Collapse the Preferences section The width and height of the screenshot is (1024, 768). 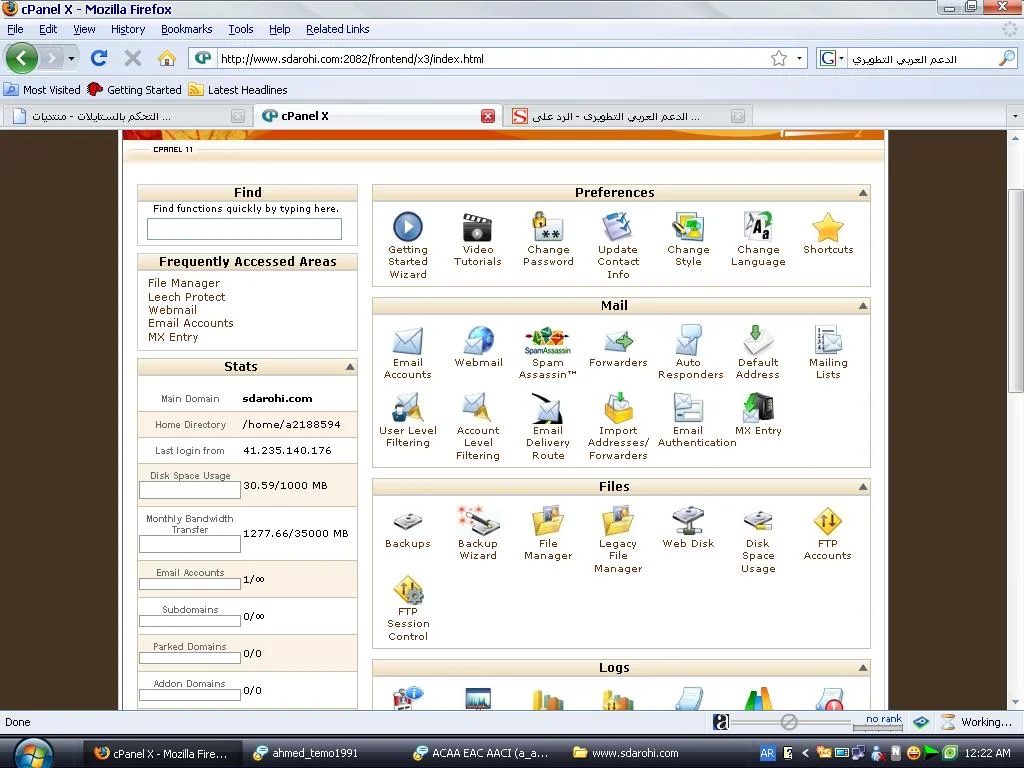(x=863, y=193)
